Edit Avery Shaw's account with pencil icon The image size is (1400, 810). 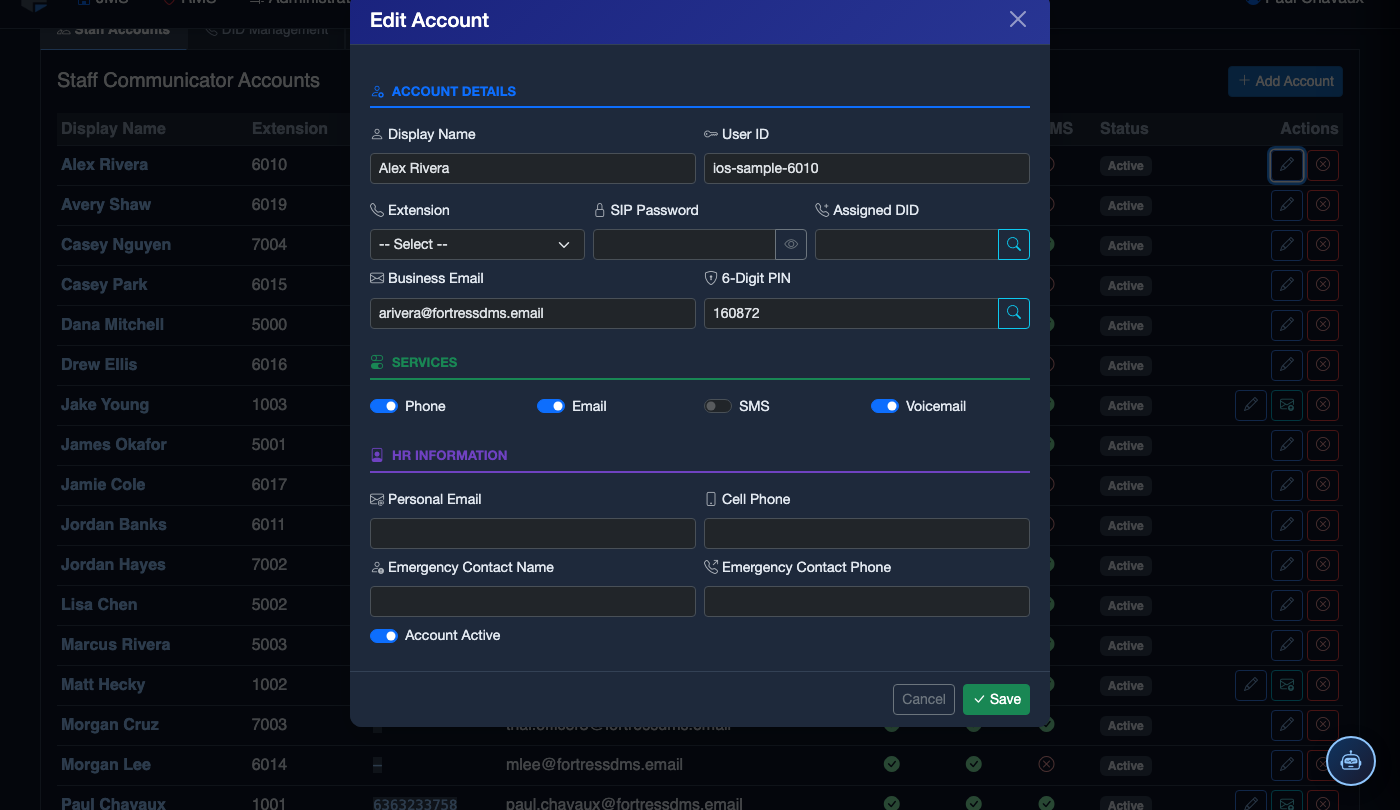1287,205
